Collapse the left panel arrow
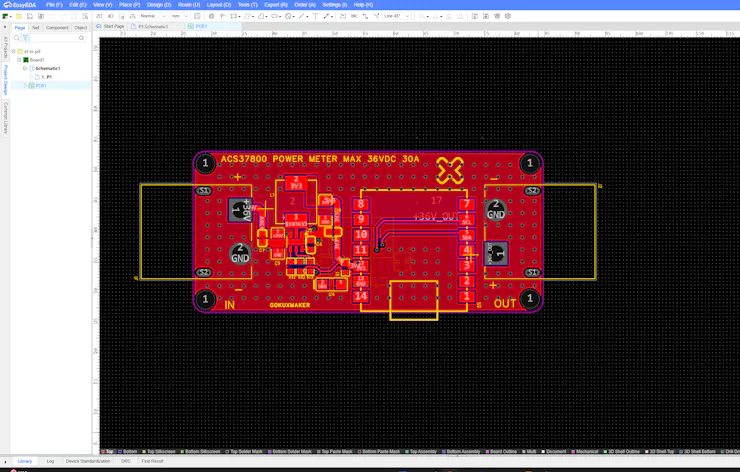Image resolution: width=740 pixels, height=472 pixels. [x=5, y=27]
